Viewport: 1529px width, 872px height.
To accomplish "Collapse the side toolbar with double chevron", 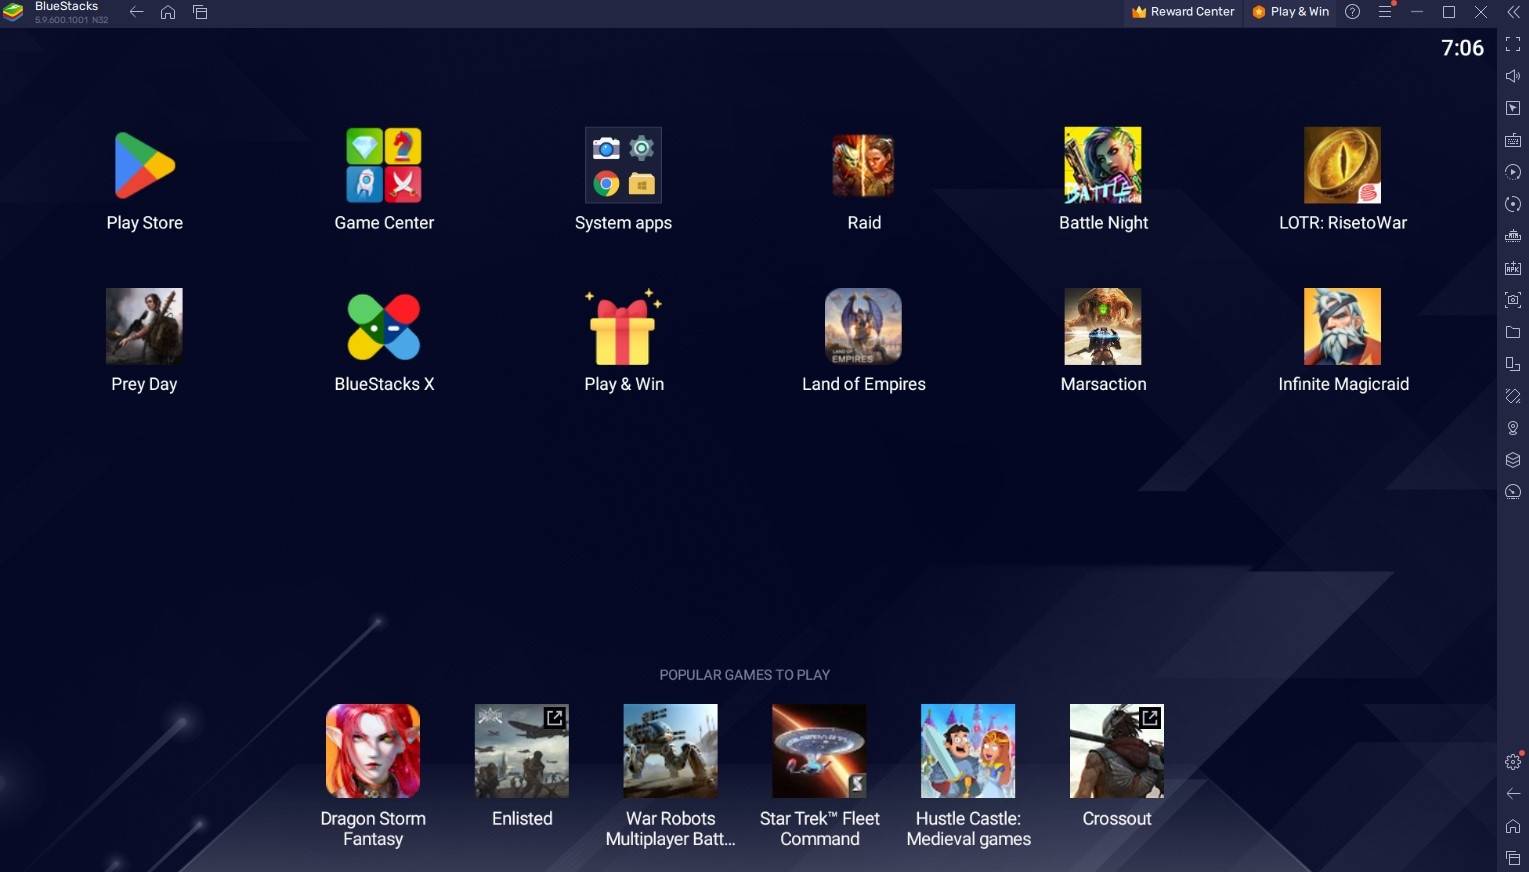I will 1513,12.
